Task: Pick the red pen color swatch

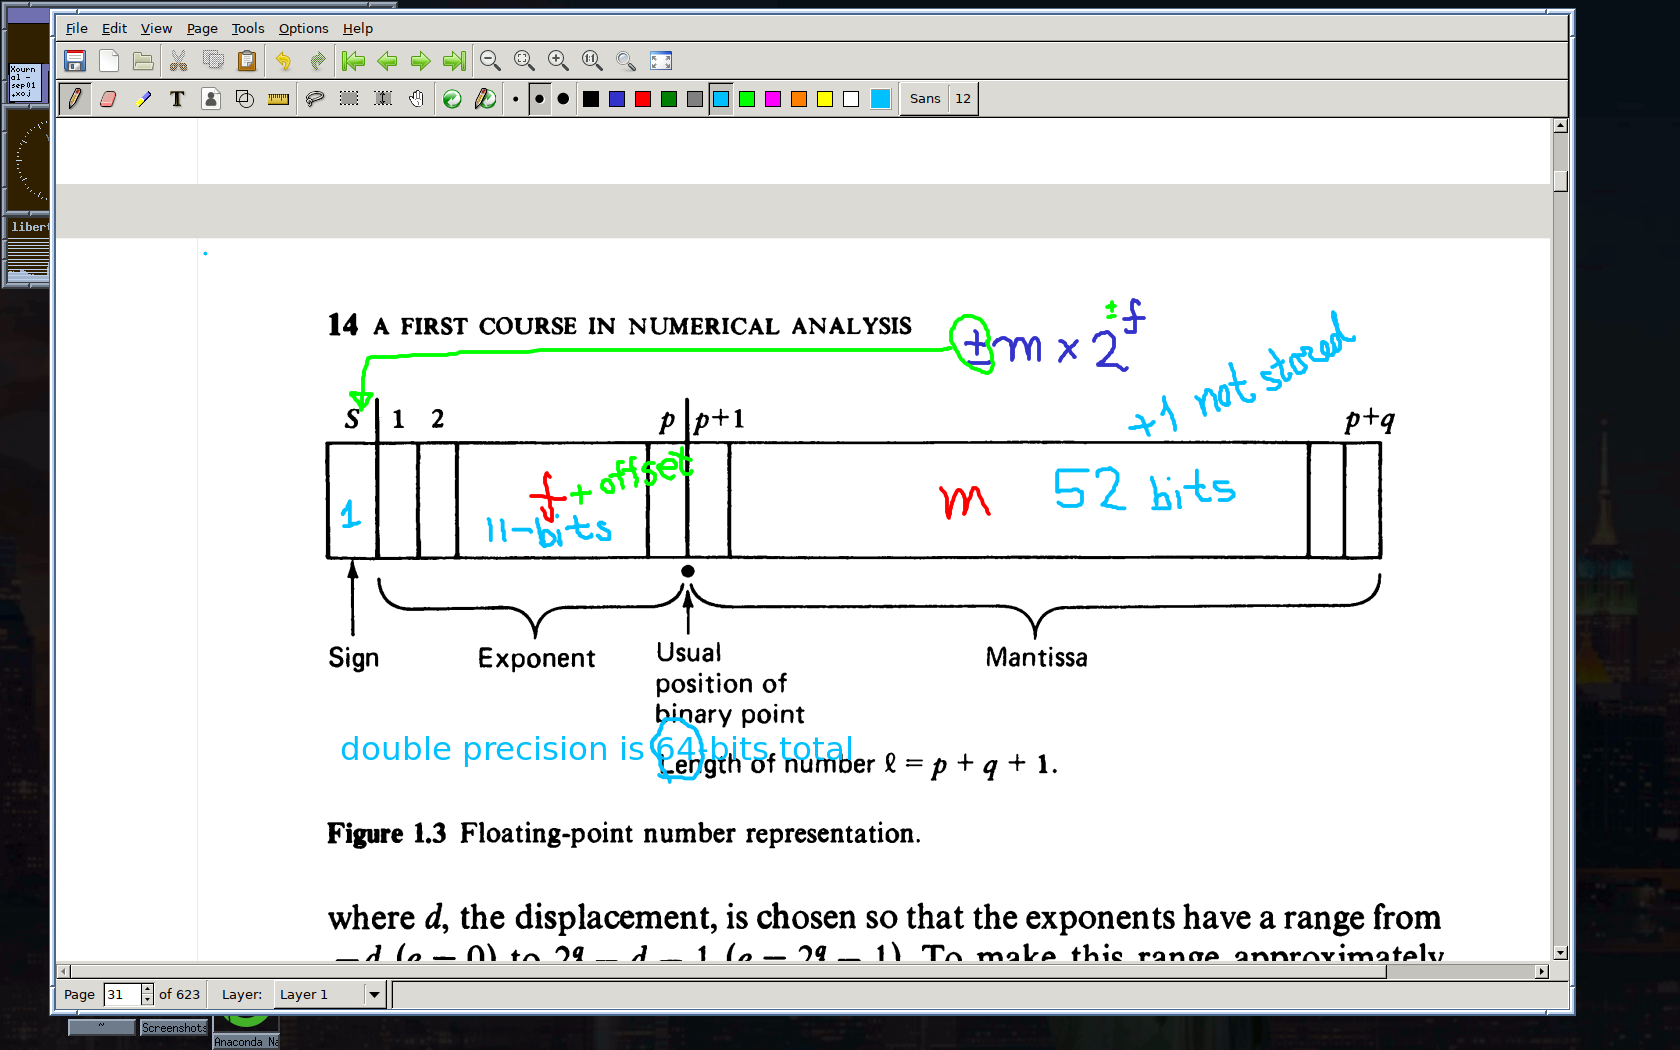Action: pyautogui.click(x=643, y=99)
